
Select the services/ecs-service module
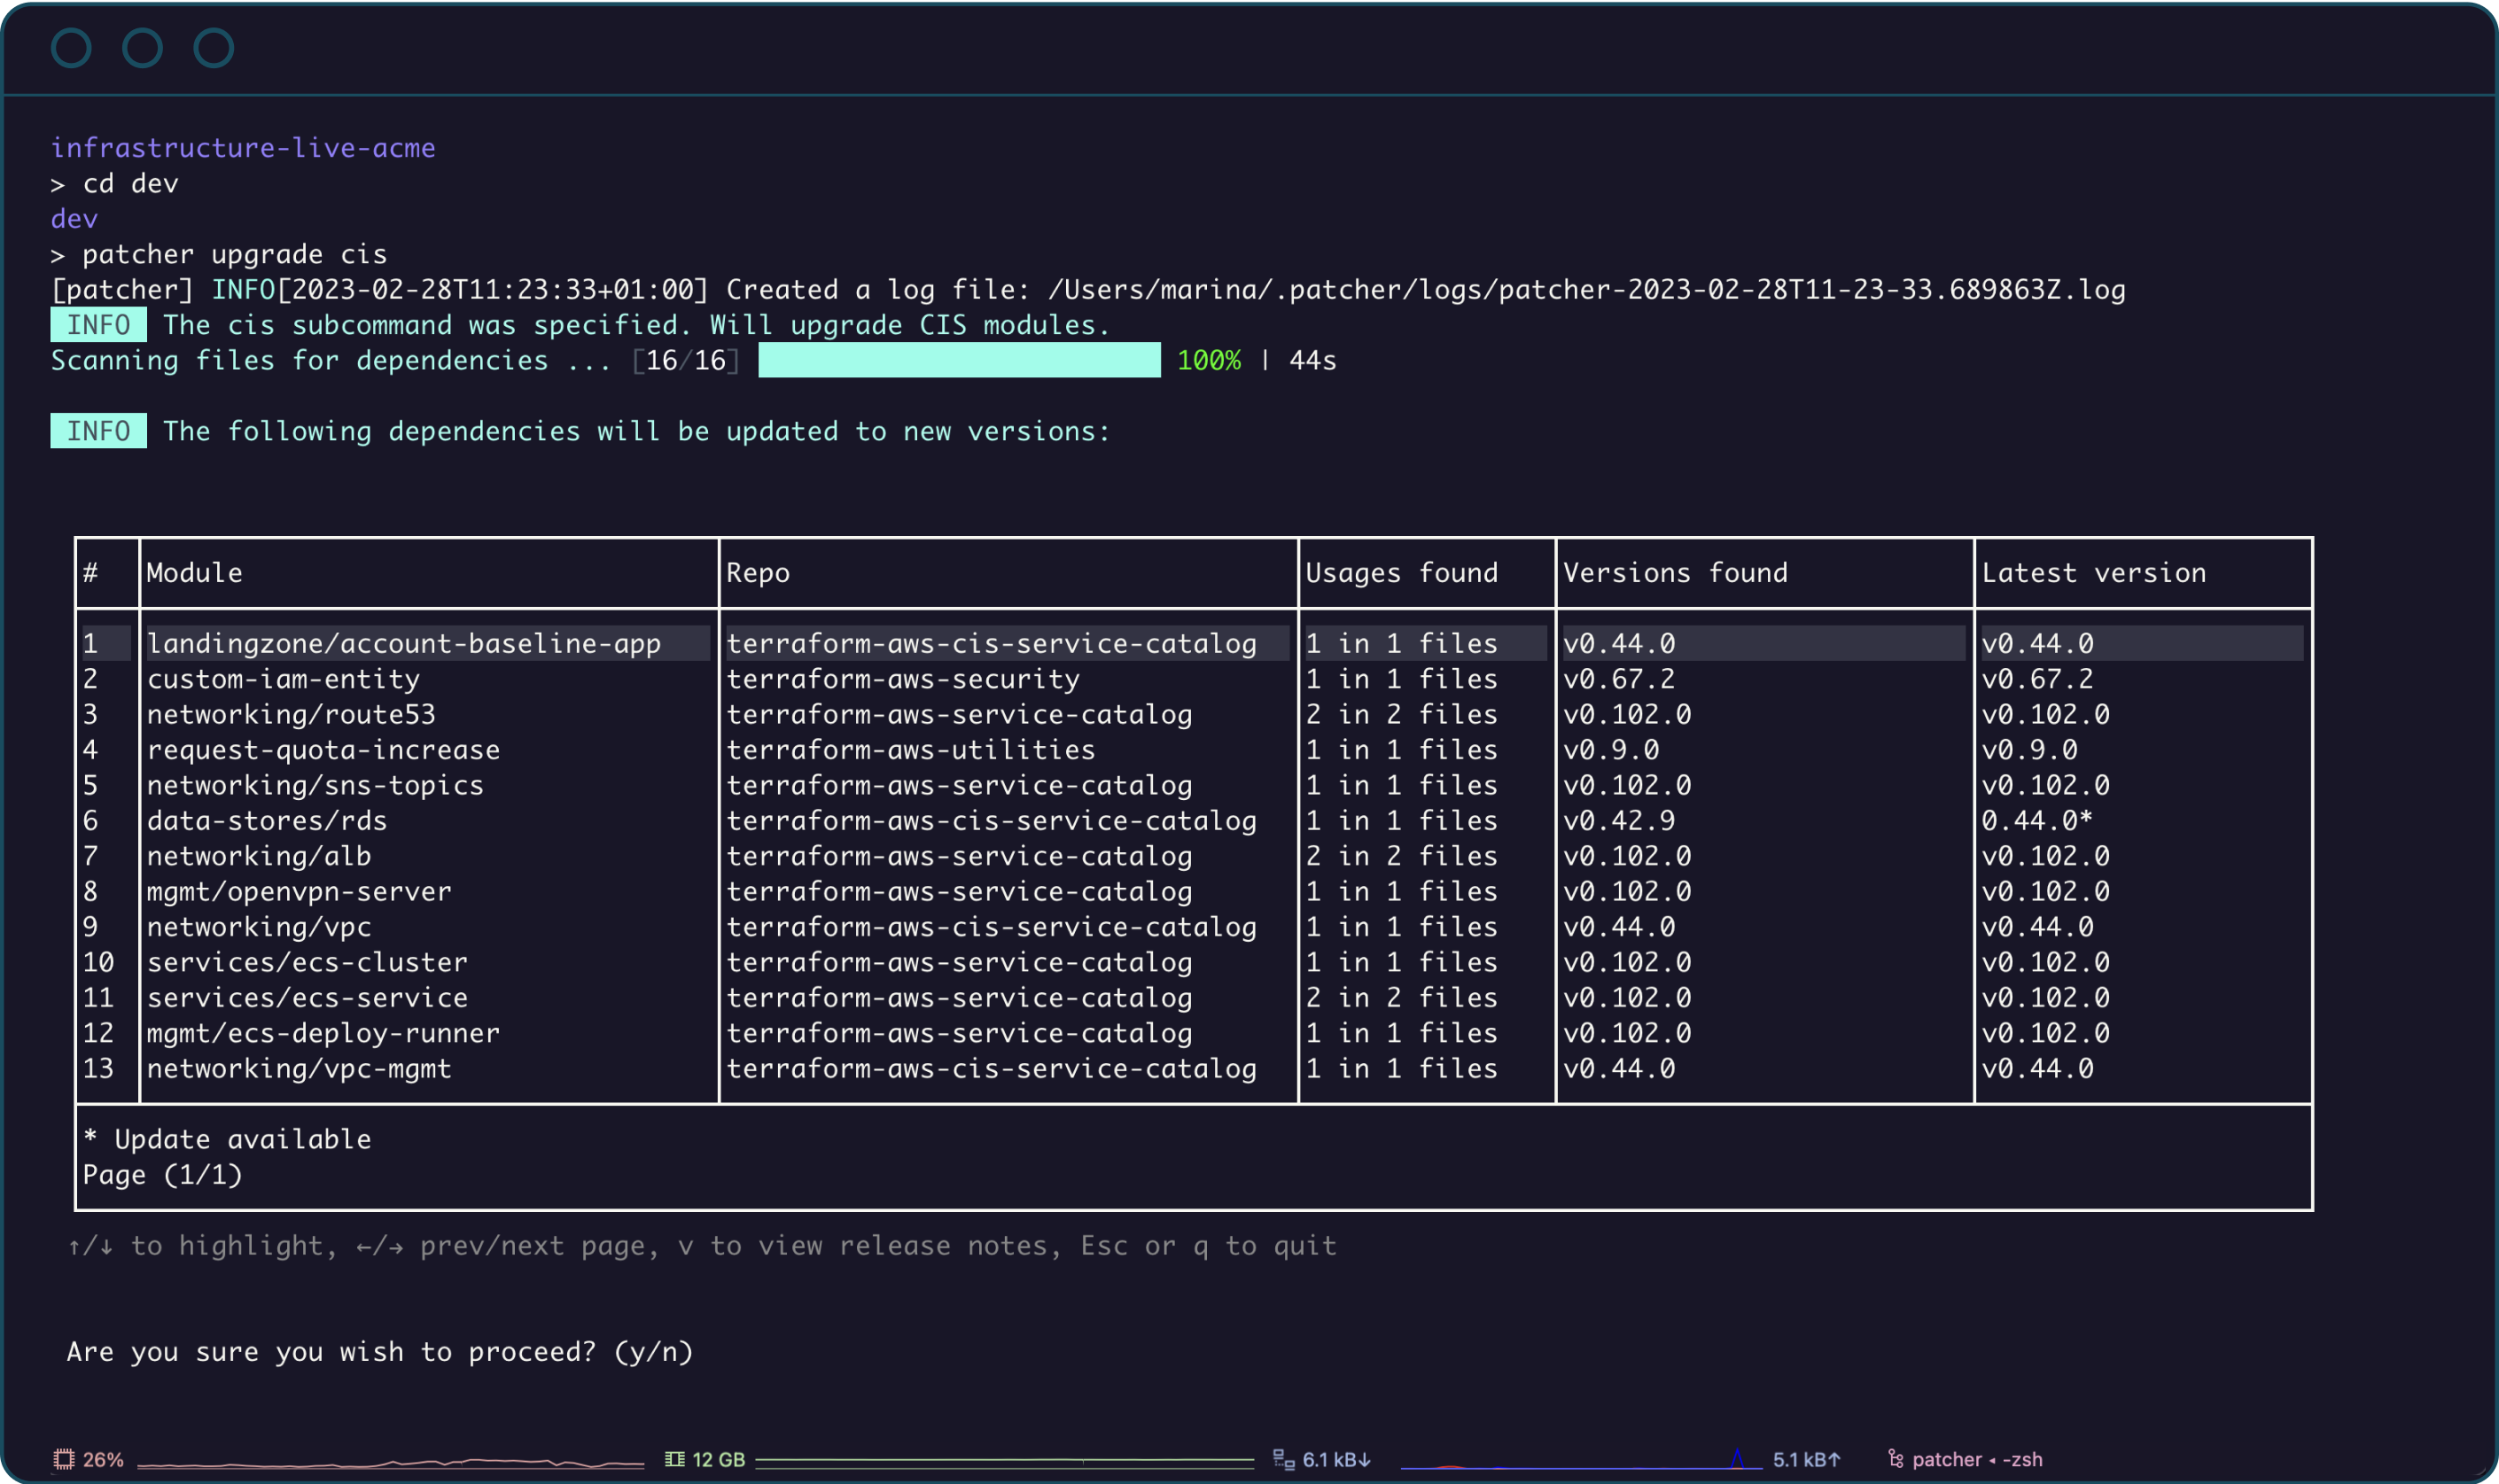pyautogui.click(x=307, y=998)
